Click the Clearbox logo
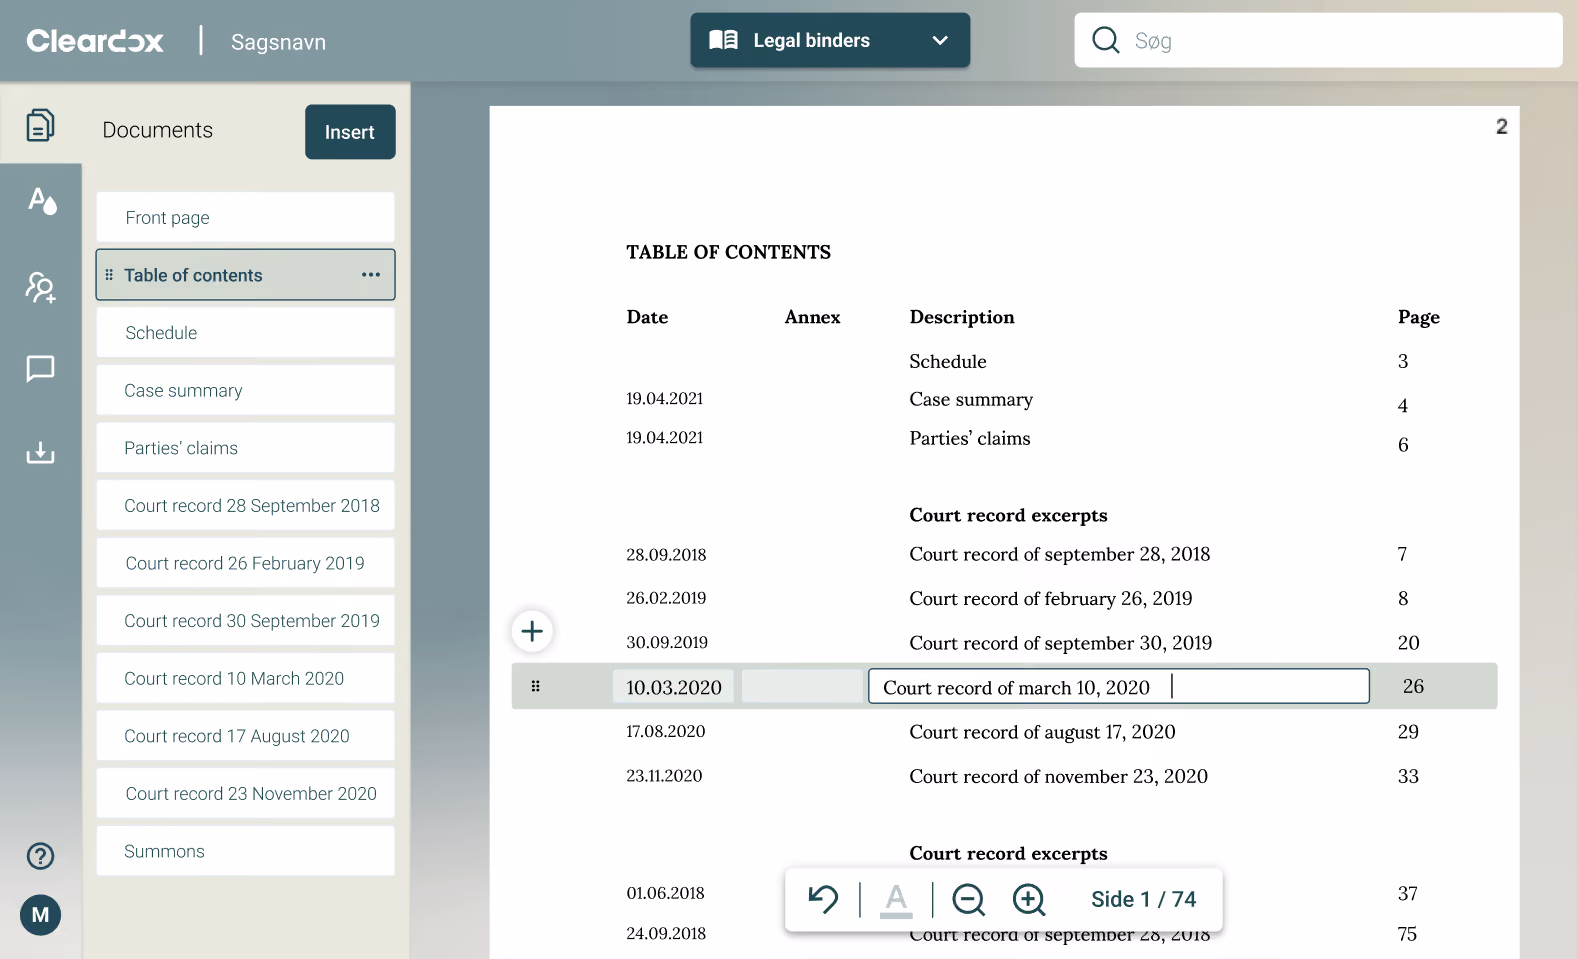The image size is (1578, 959). tap(95, 41)
